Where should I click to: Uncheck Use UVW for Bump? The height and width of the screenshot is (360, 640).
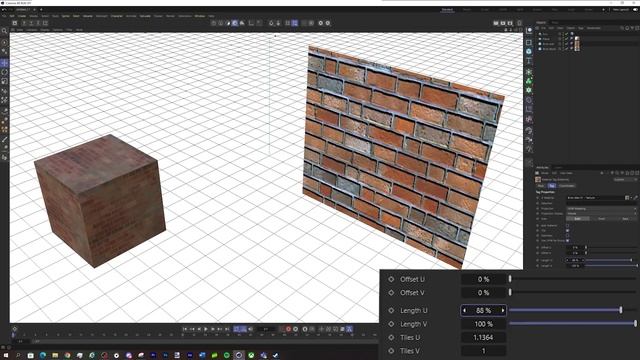point(567,240)
